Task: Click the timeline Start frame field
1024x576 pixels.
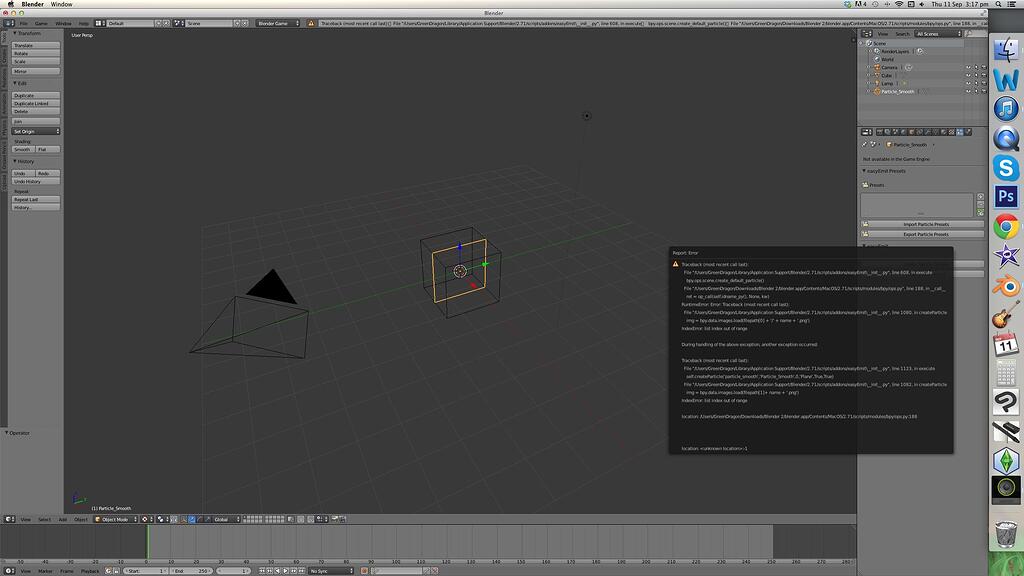Action: 145,571
